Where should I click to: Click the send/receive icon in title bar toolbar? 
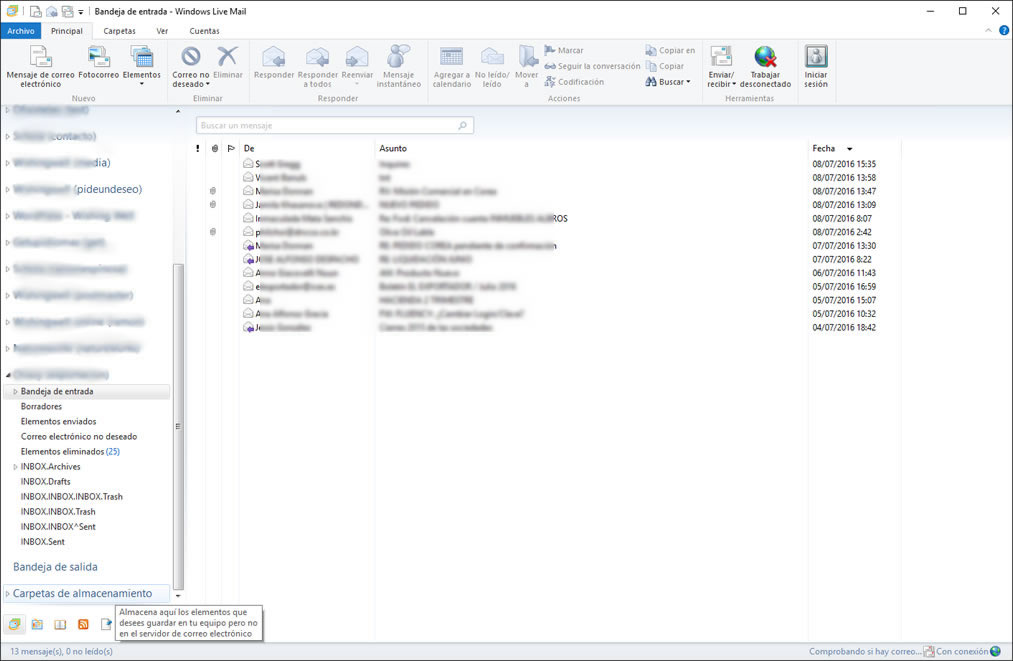pyautogui.click(x=67, y=12)
